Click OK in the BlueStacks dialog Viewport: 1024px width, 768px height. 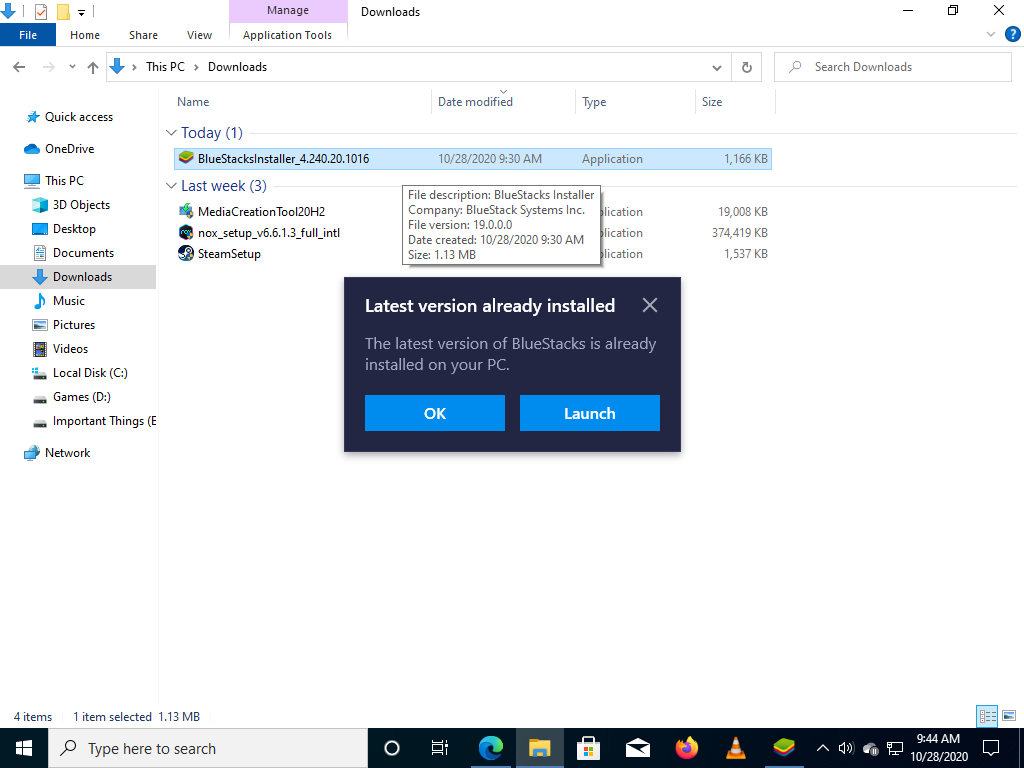pos(435,413)
